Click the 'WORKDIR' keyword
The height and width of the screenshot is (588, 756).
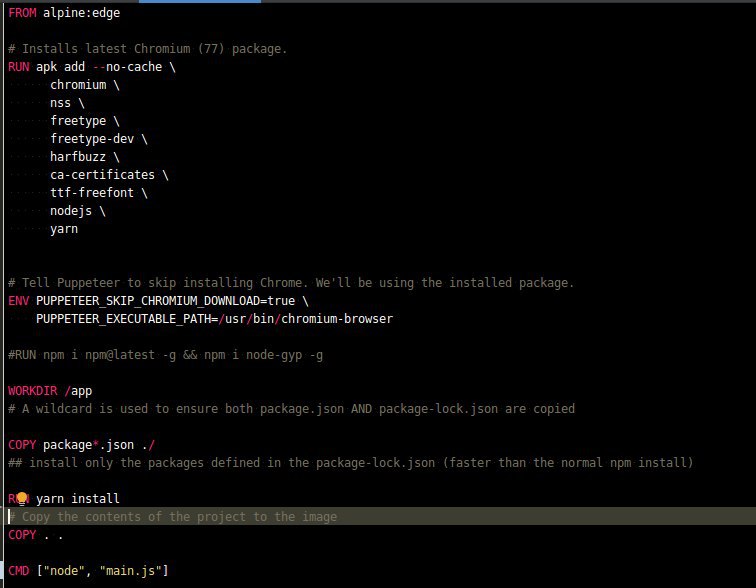[33, 391]
